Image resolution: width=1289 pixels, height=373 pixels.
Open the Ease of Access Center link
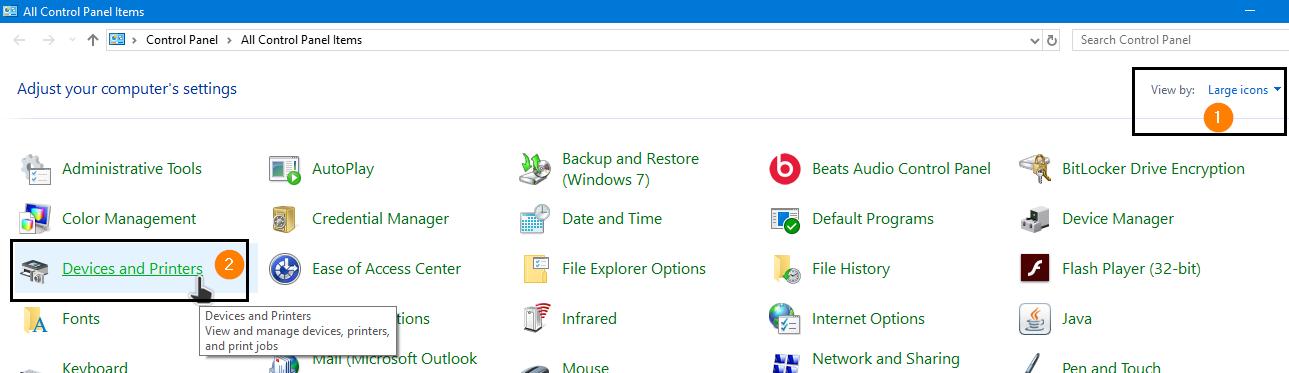tap(386, 269)
